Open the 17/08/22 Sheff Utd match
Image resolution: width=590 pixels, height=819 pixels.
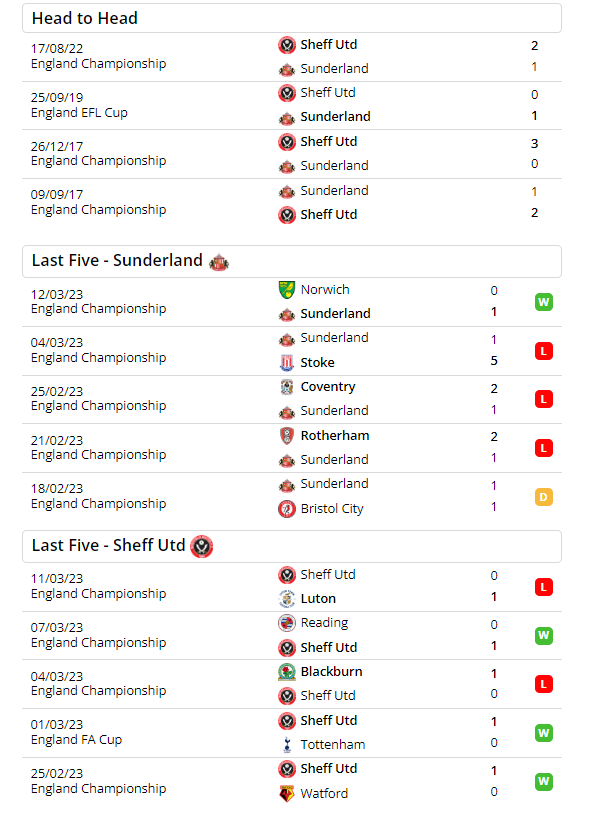click(x=292, y=56)
